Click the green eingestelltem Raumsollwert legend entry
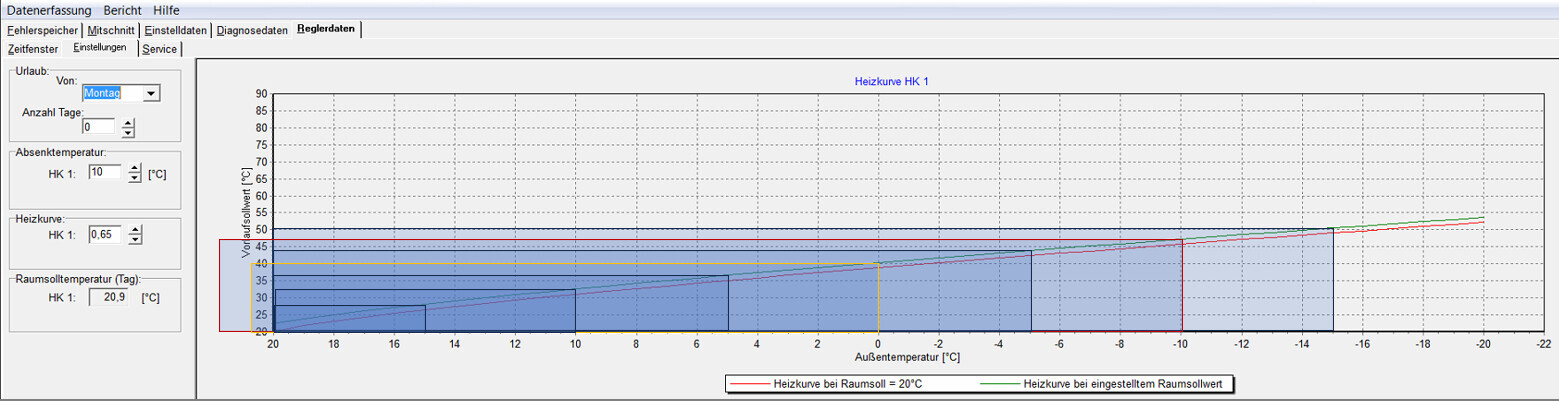 coord(1112,383)
